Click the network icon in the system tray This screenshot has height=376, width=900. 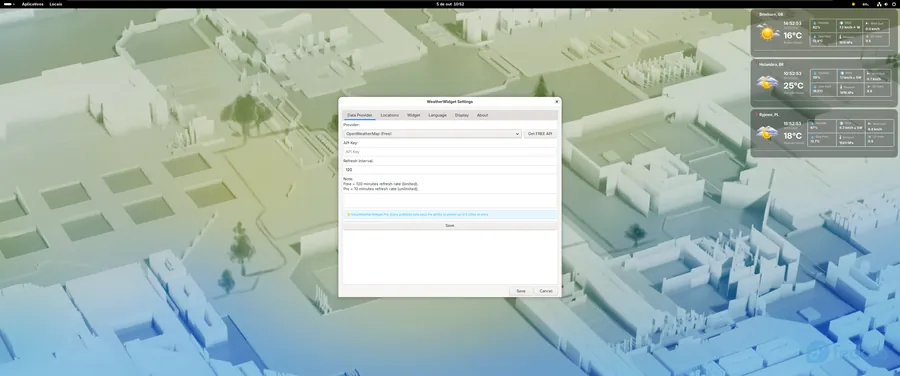pyautogui.click(x=879, y=5)
